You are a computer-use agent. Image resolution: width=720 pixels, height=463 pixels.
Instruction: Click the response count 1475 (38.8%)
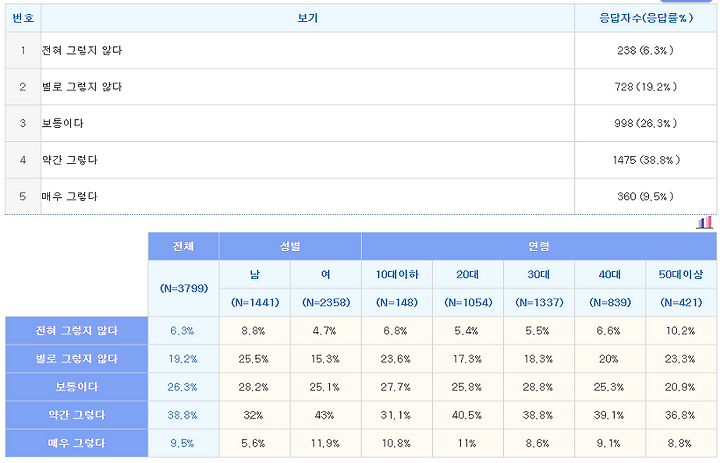coord(646,160)
